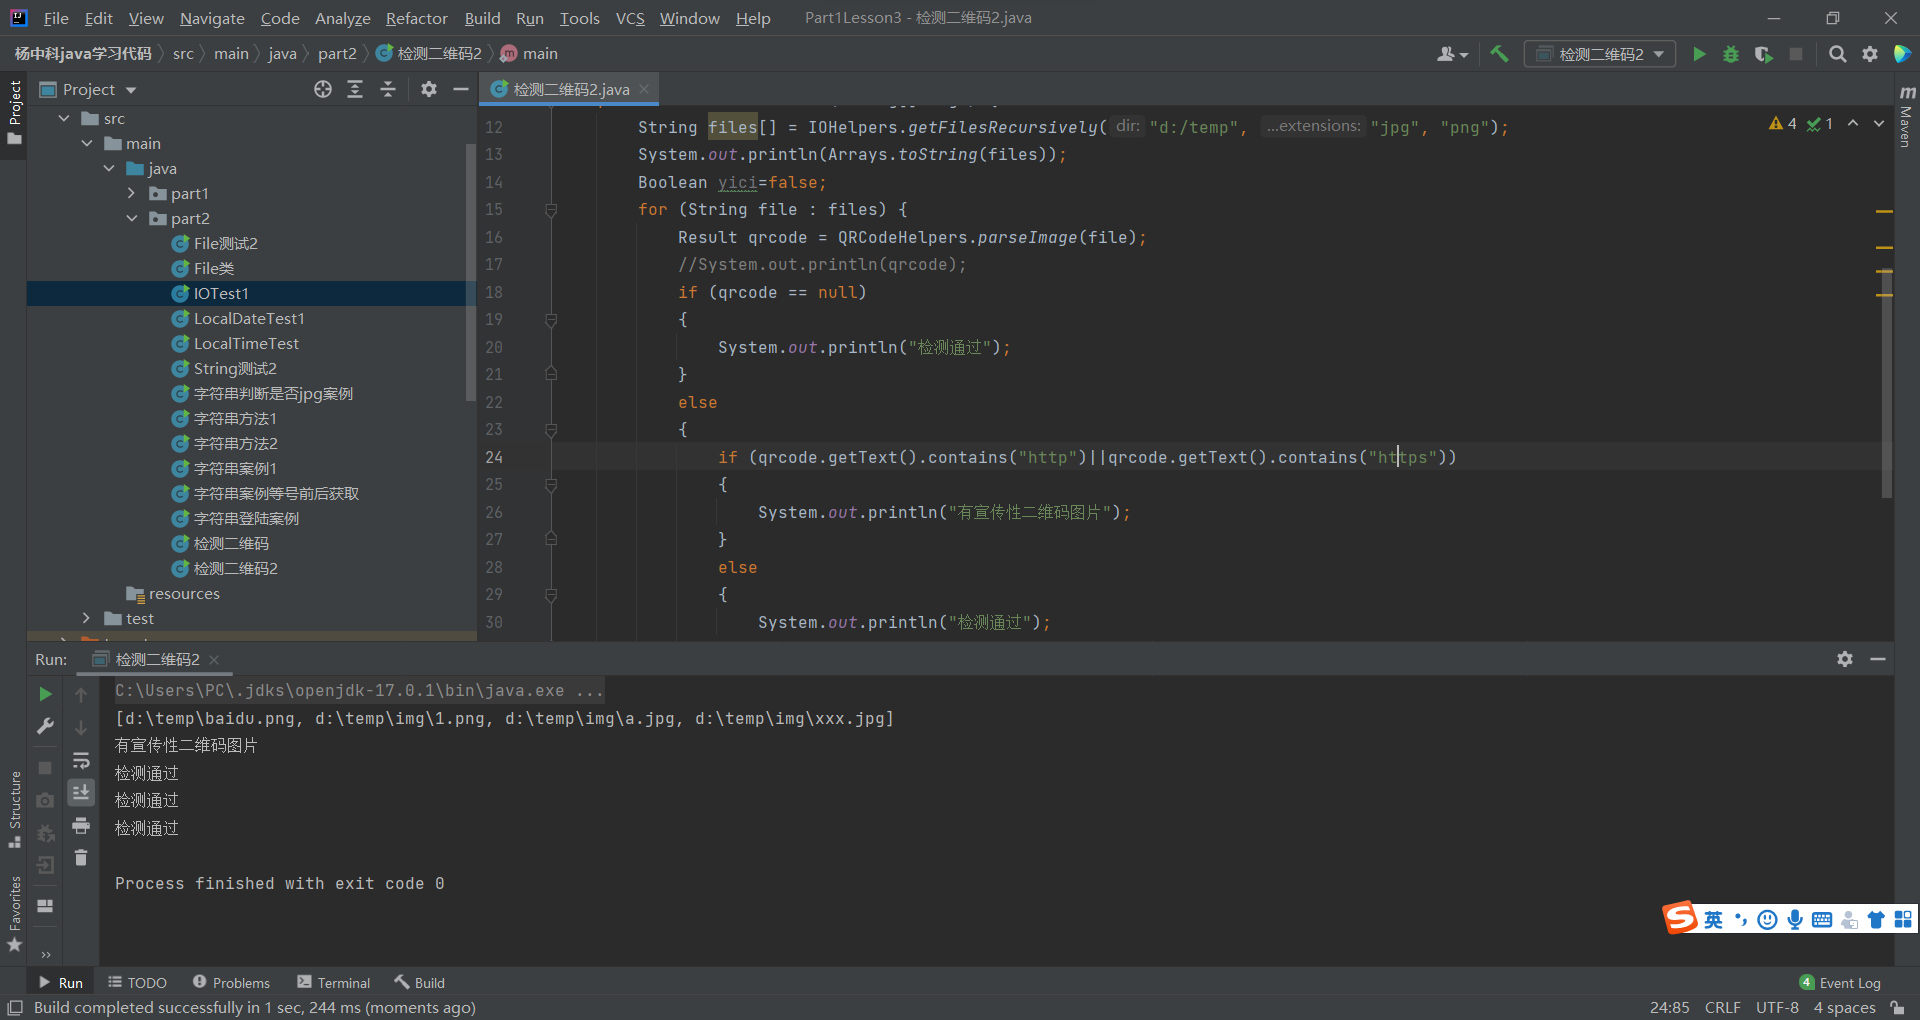Image resolution: width=1920 pixels, height=1020 pixels.
Task: Open the Build tool window tab
Action: click(x=420, y=982)
